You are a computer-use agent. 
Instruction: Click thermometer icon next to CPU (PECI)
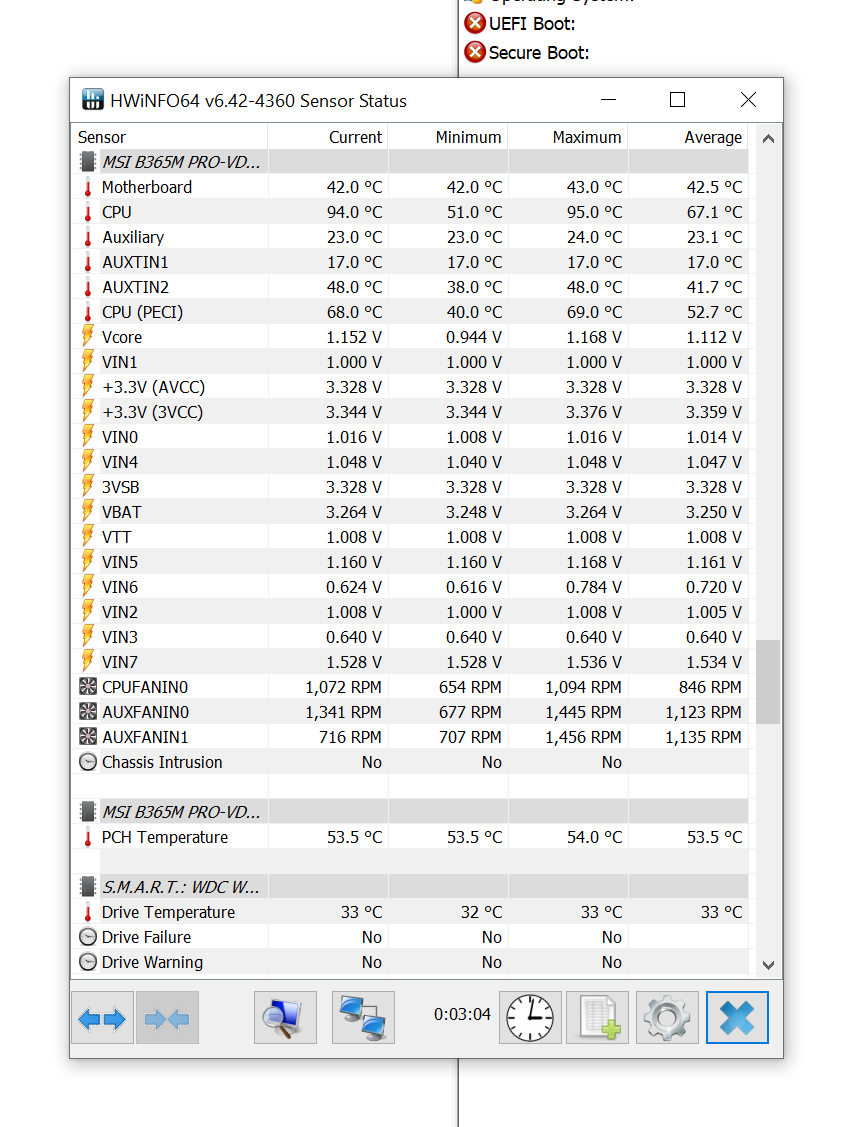(88, 313)
